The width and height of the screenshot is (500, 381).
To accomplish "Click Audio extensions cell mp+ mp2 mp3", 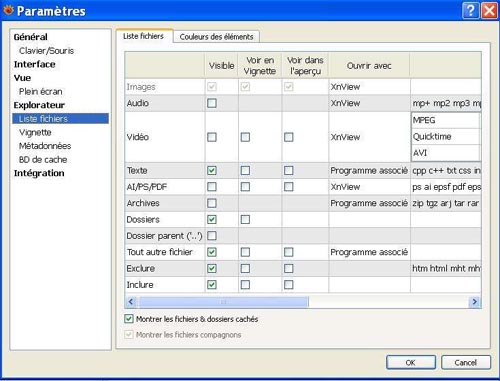I will pyautogui.click(x=446, y=103).
